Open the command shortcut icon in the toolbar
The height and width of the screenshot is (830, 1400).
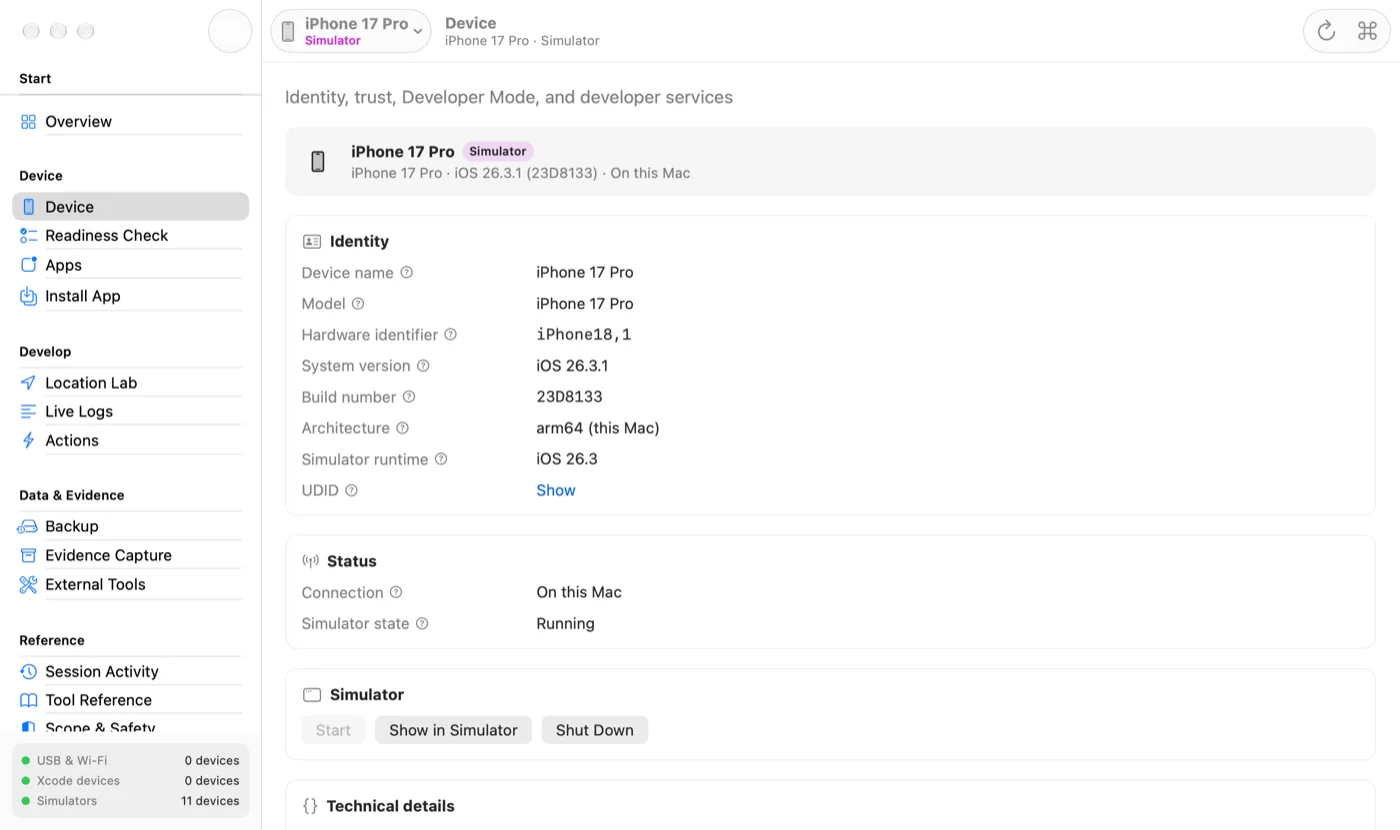pyautogui.click(x=1367, y=31)
